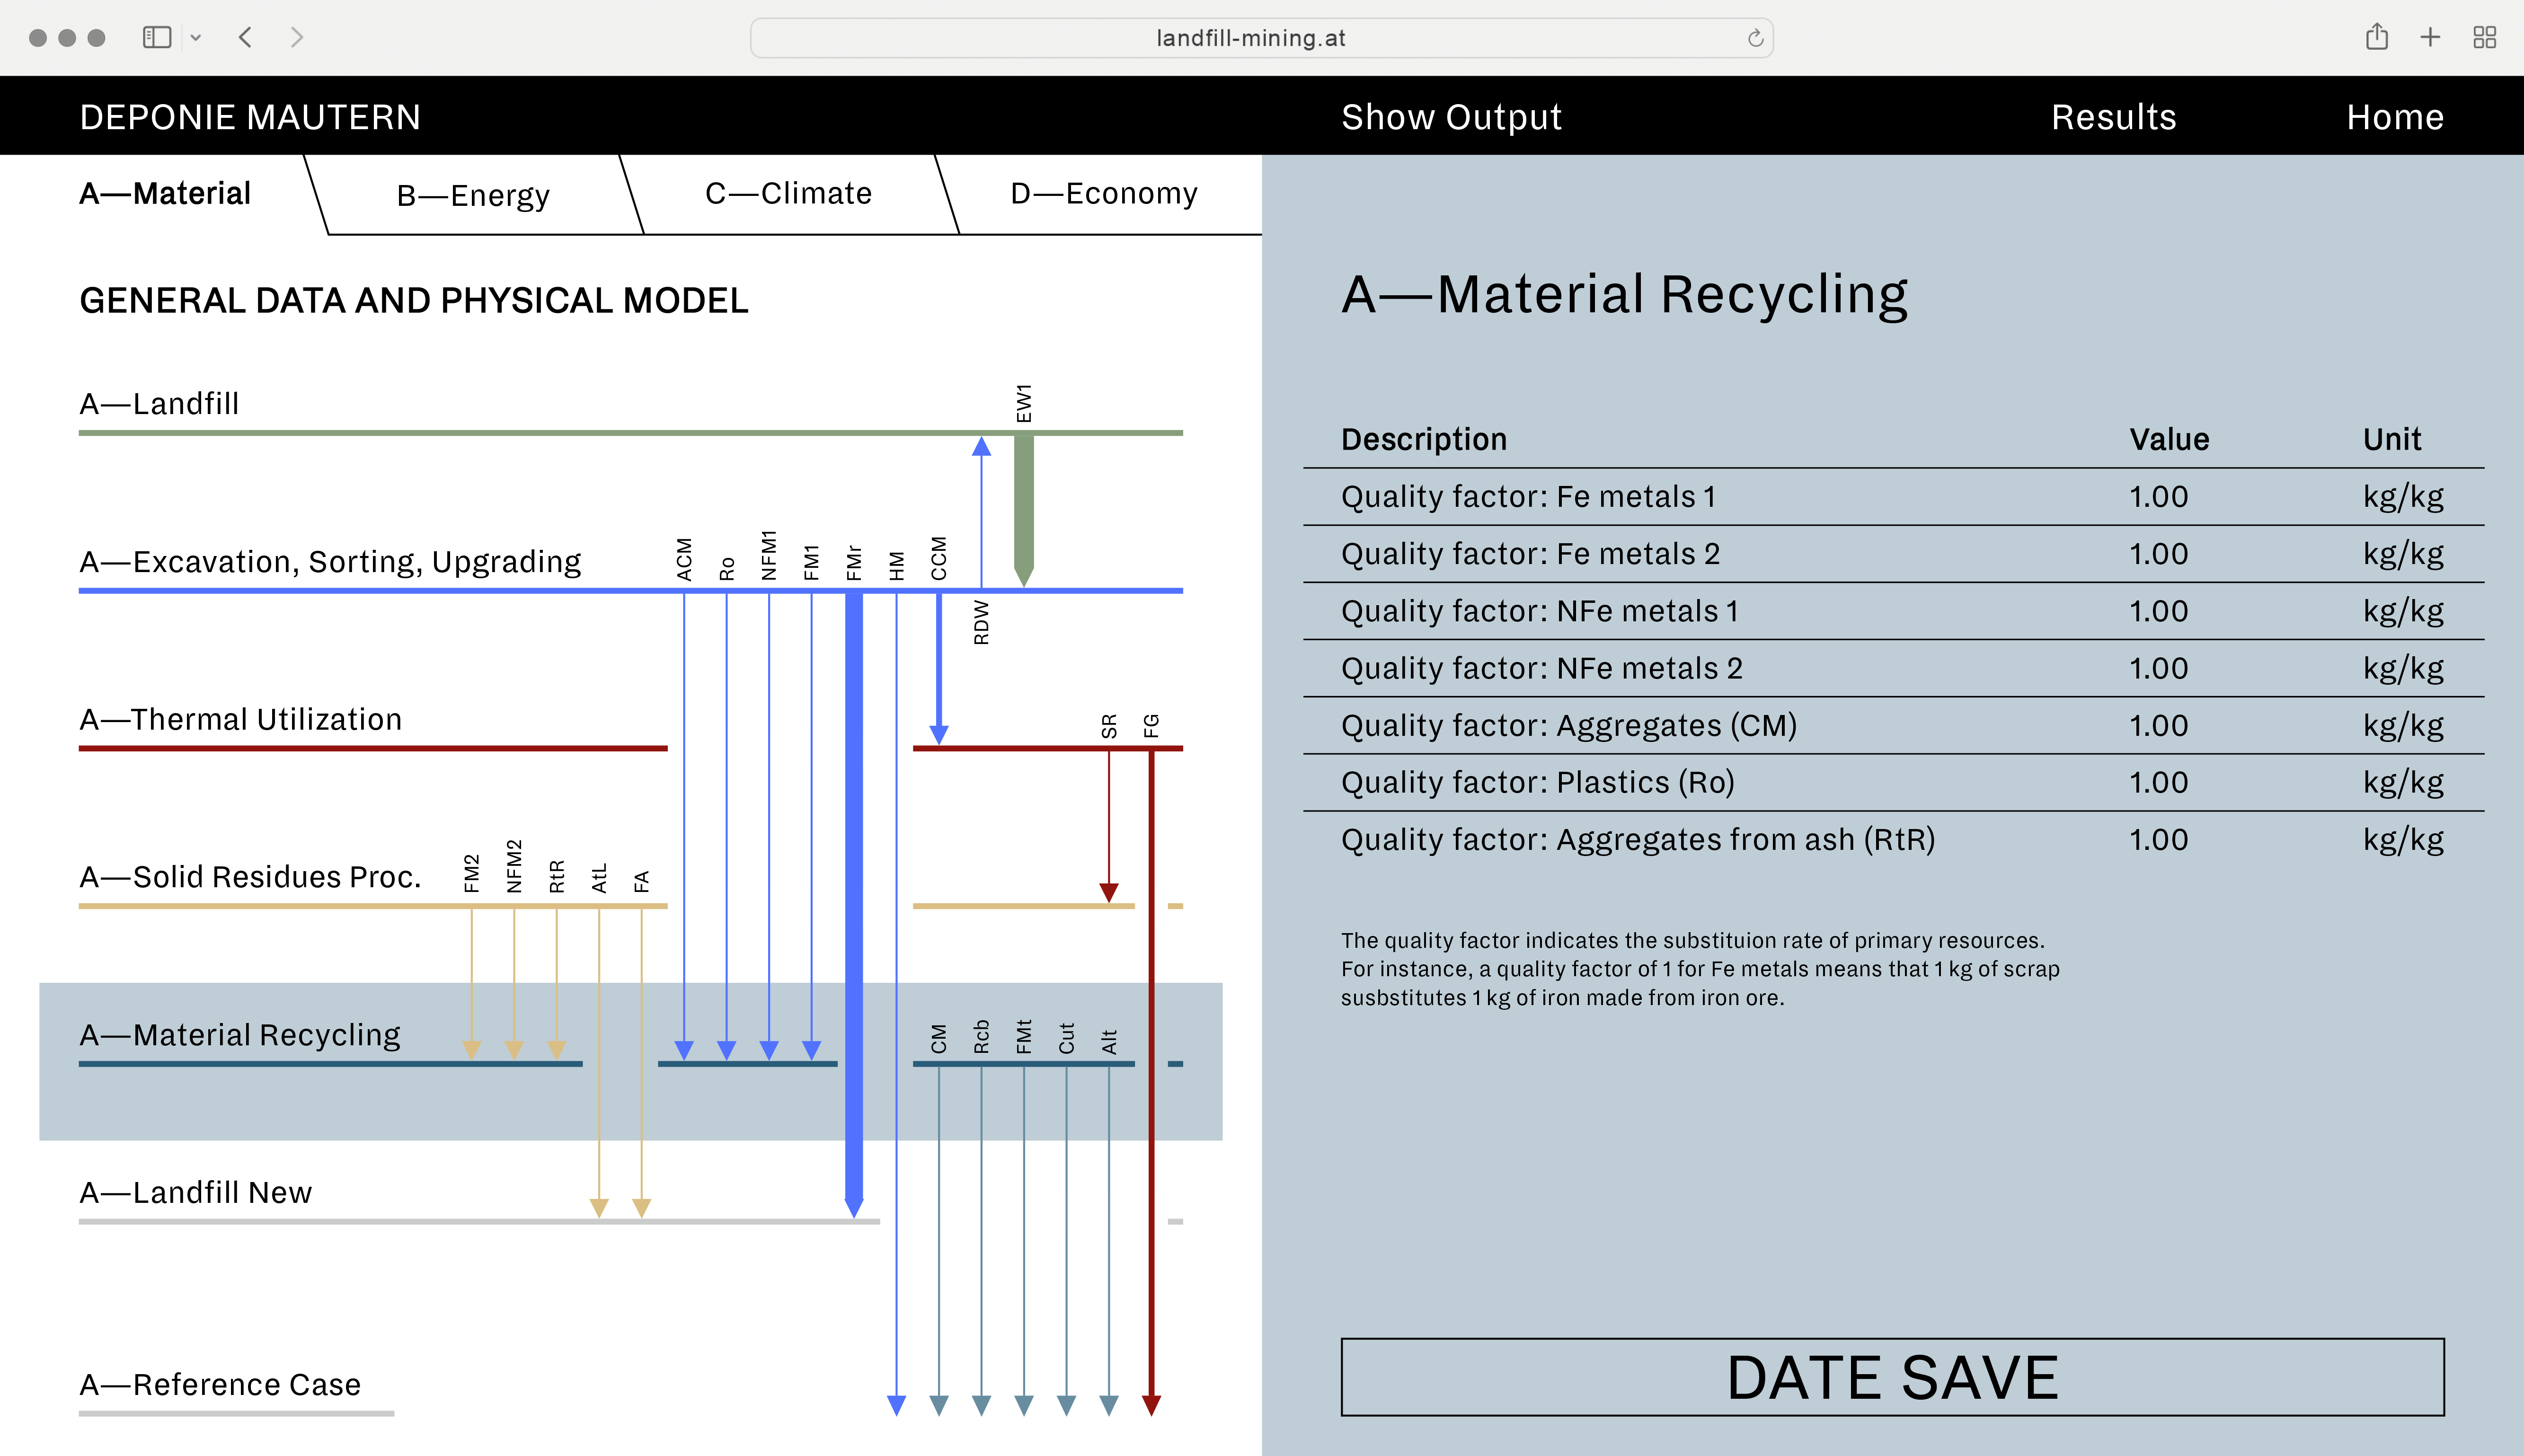The width and height of the screenshot is (2524, 1456).
Task: Focus the landfill-mining.at address bar
Action: pos(1261,38)
